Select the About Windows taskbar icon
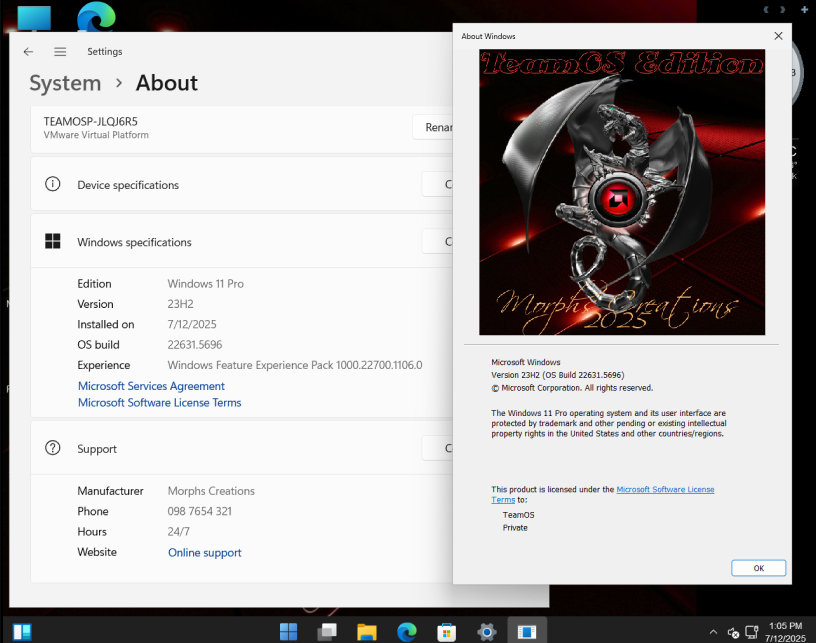This screenshot has height=643, width=816. (x=527, y=632)
